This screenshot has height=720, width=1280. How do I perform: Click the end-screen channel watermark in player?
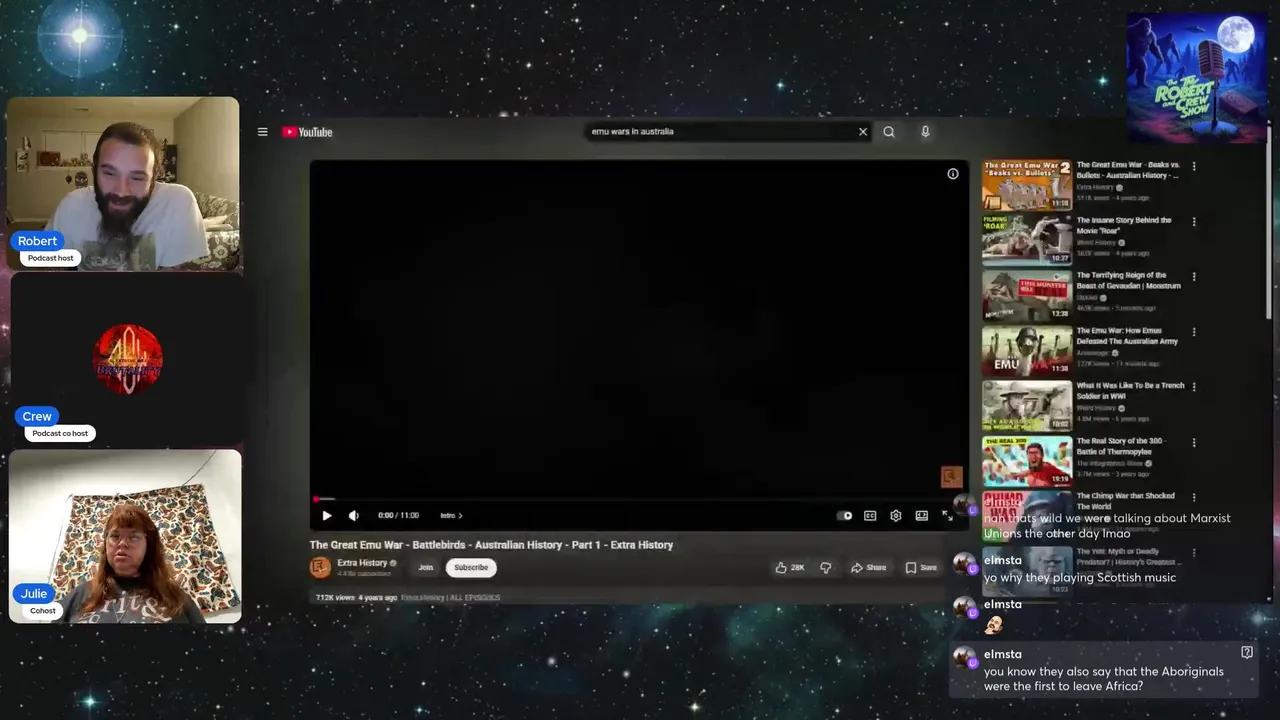pyautogui.click(x=951, y=477)
